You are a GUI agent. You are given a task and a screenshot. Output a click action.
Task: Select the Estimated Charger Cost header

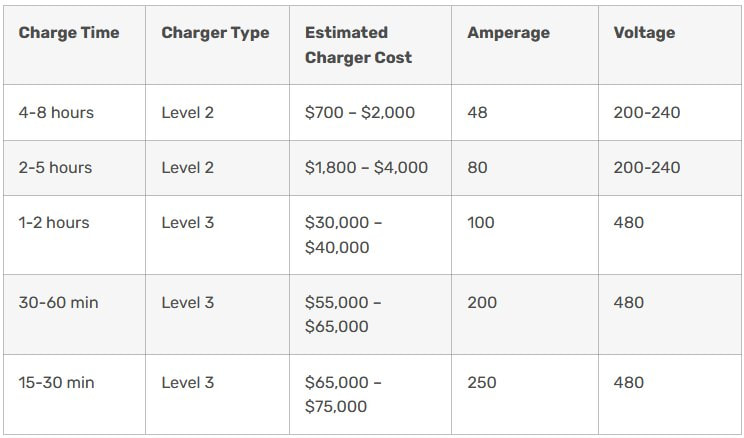[x=358, y=45]
